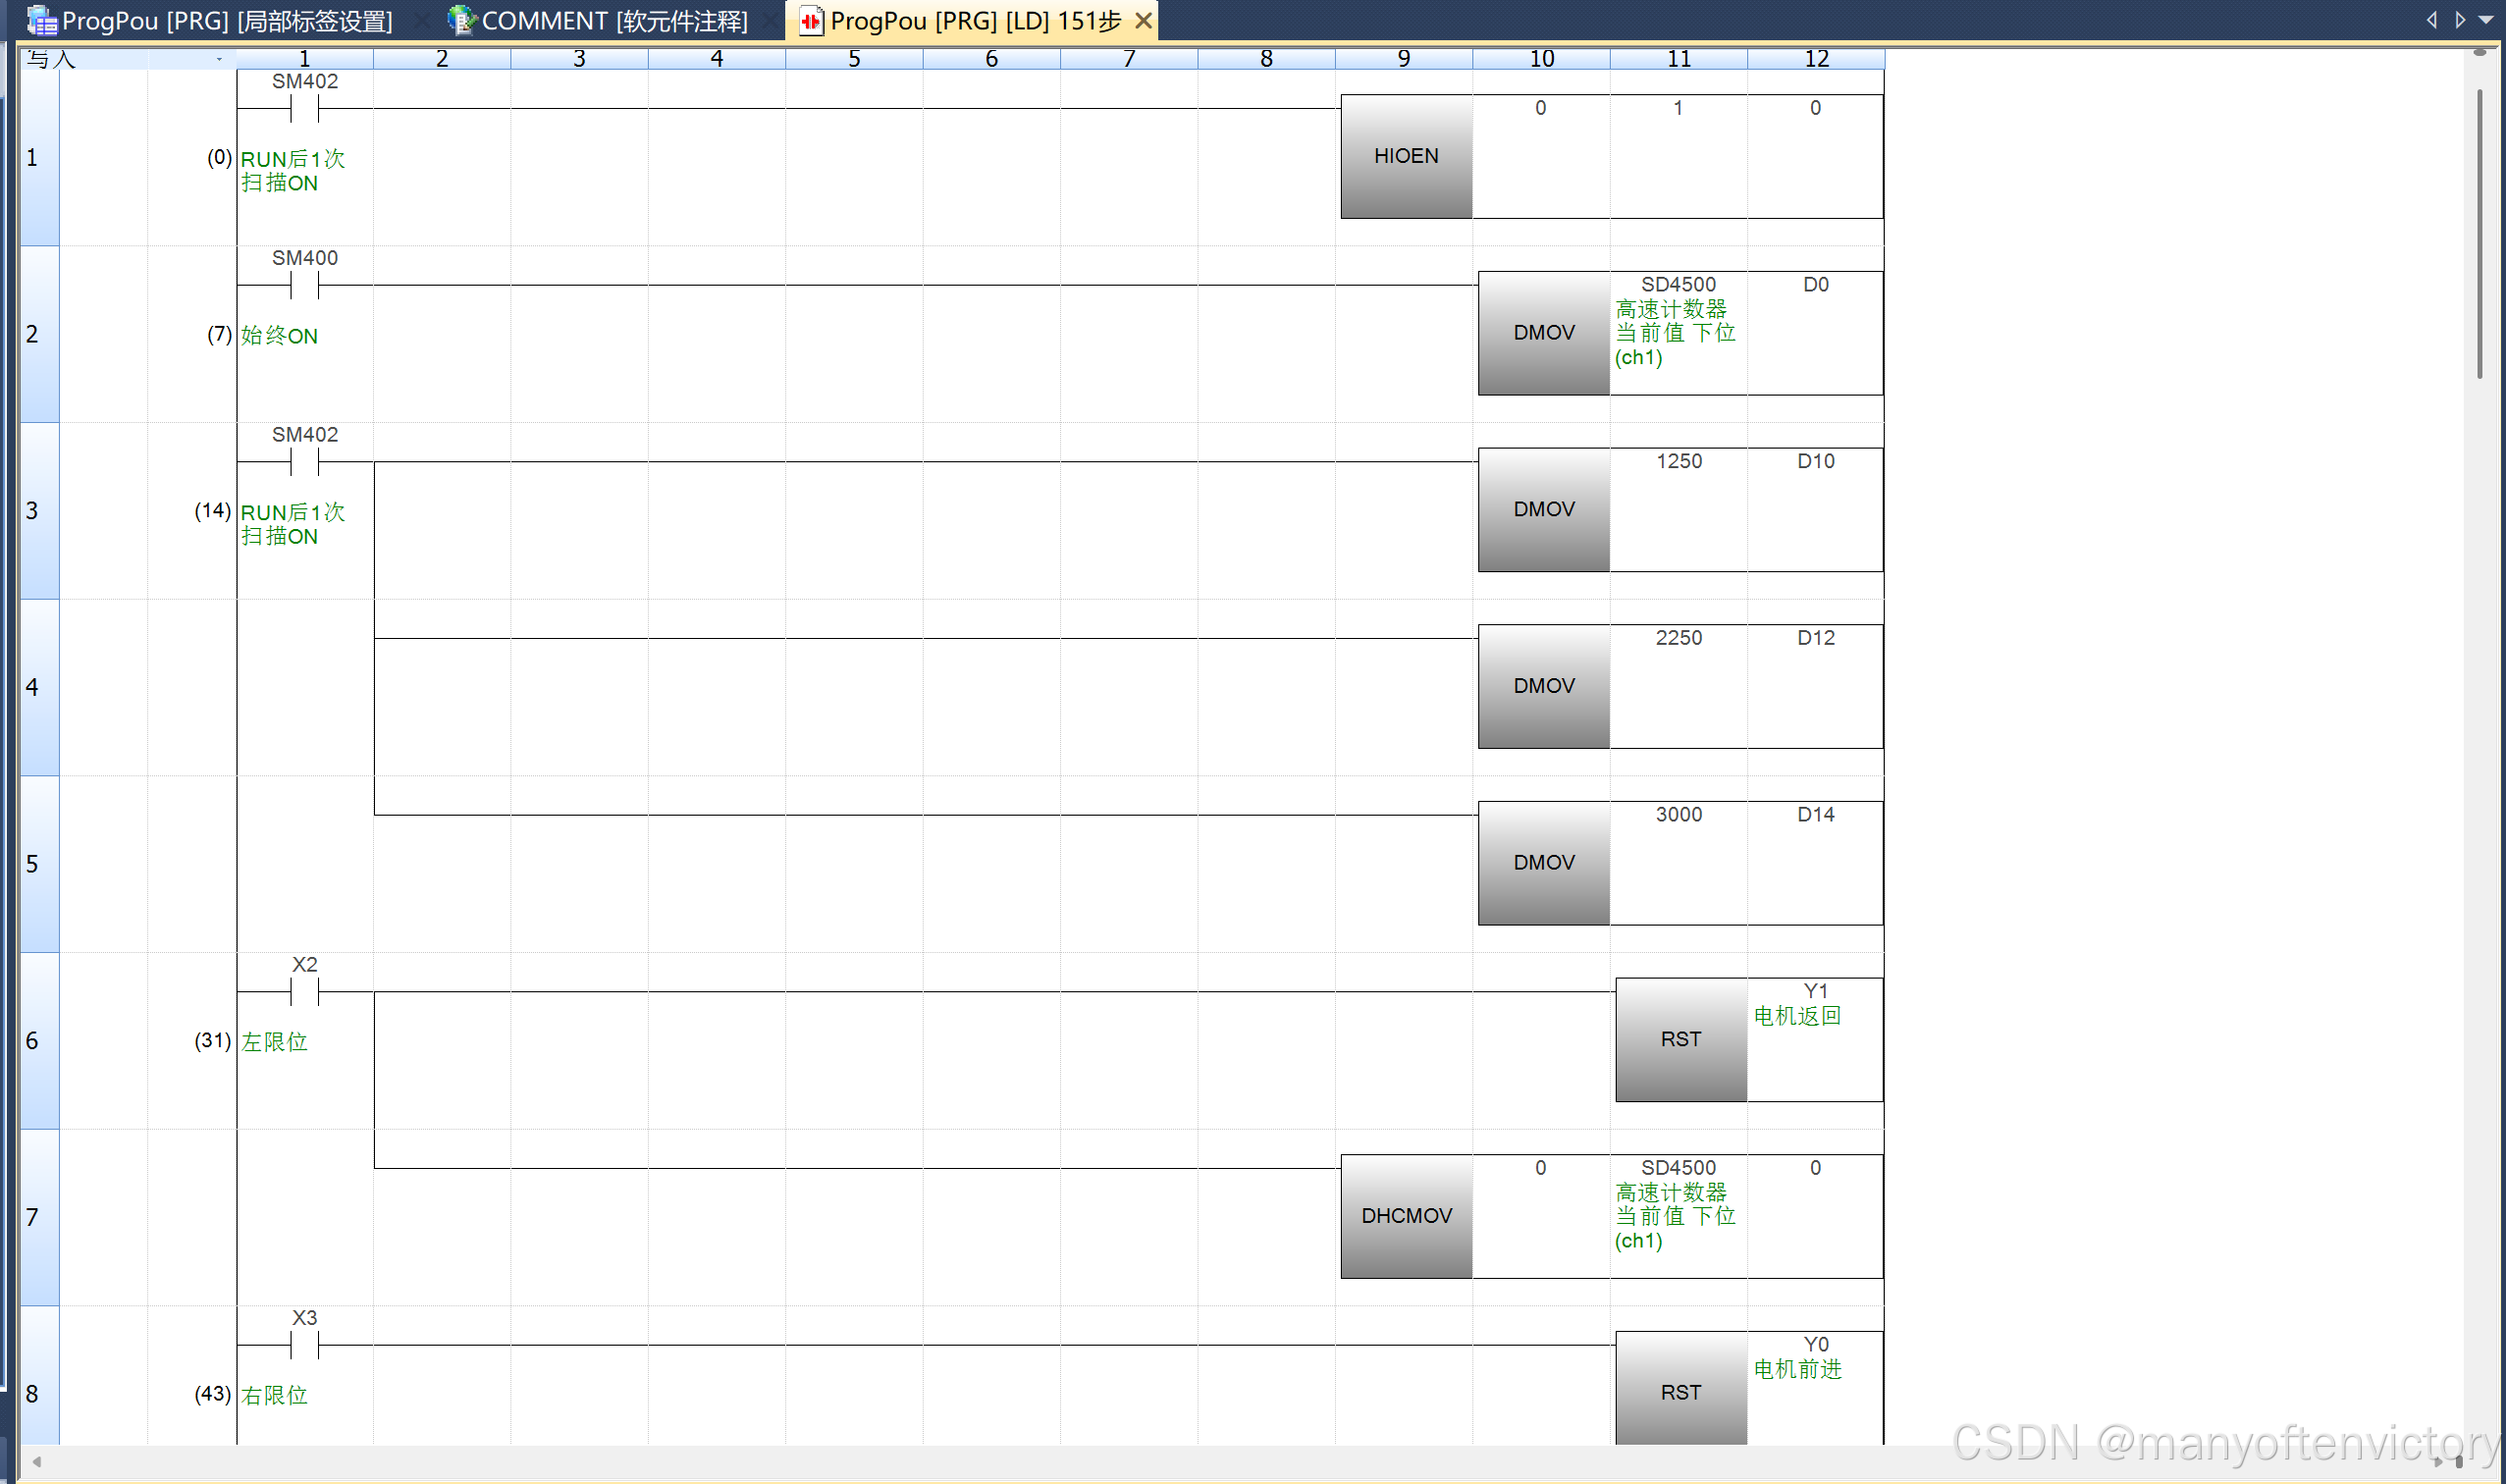Open the tab list dropdown arrow
This screenshot has width=2506, height=1484.
coord(2486,20)
